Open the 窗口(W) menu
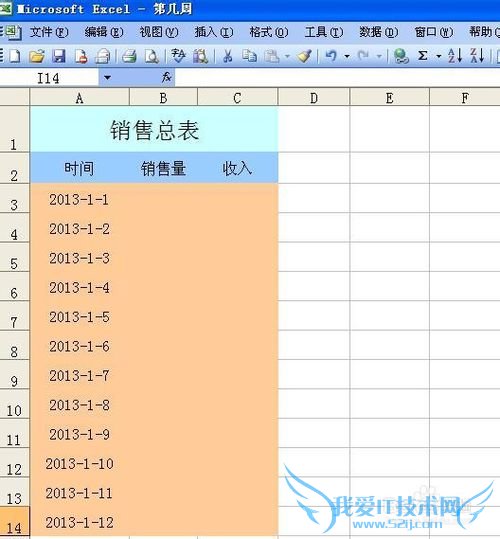This screenshot has height=539, width=500. click(x=434, y=32)
